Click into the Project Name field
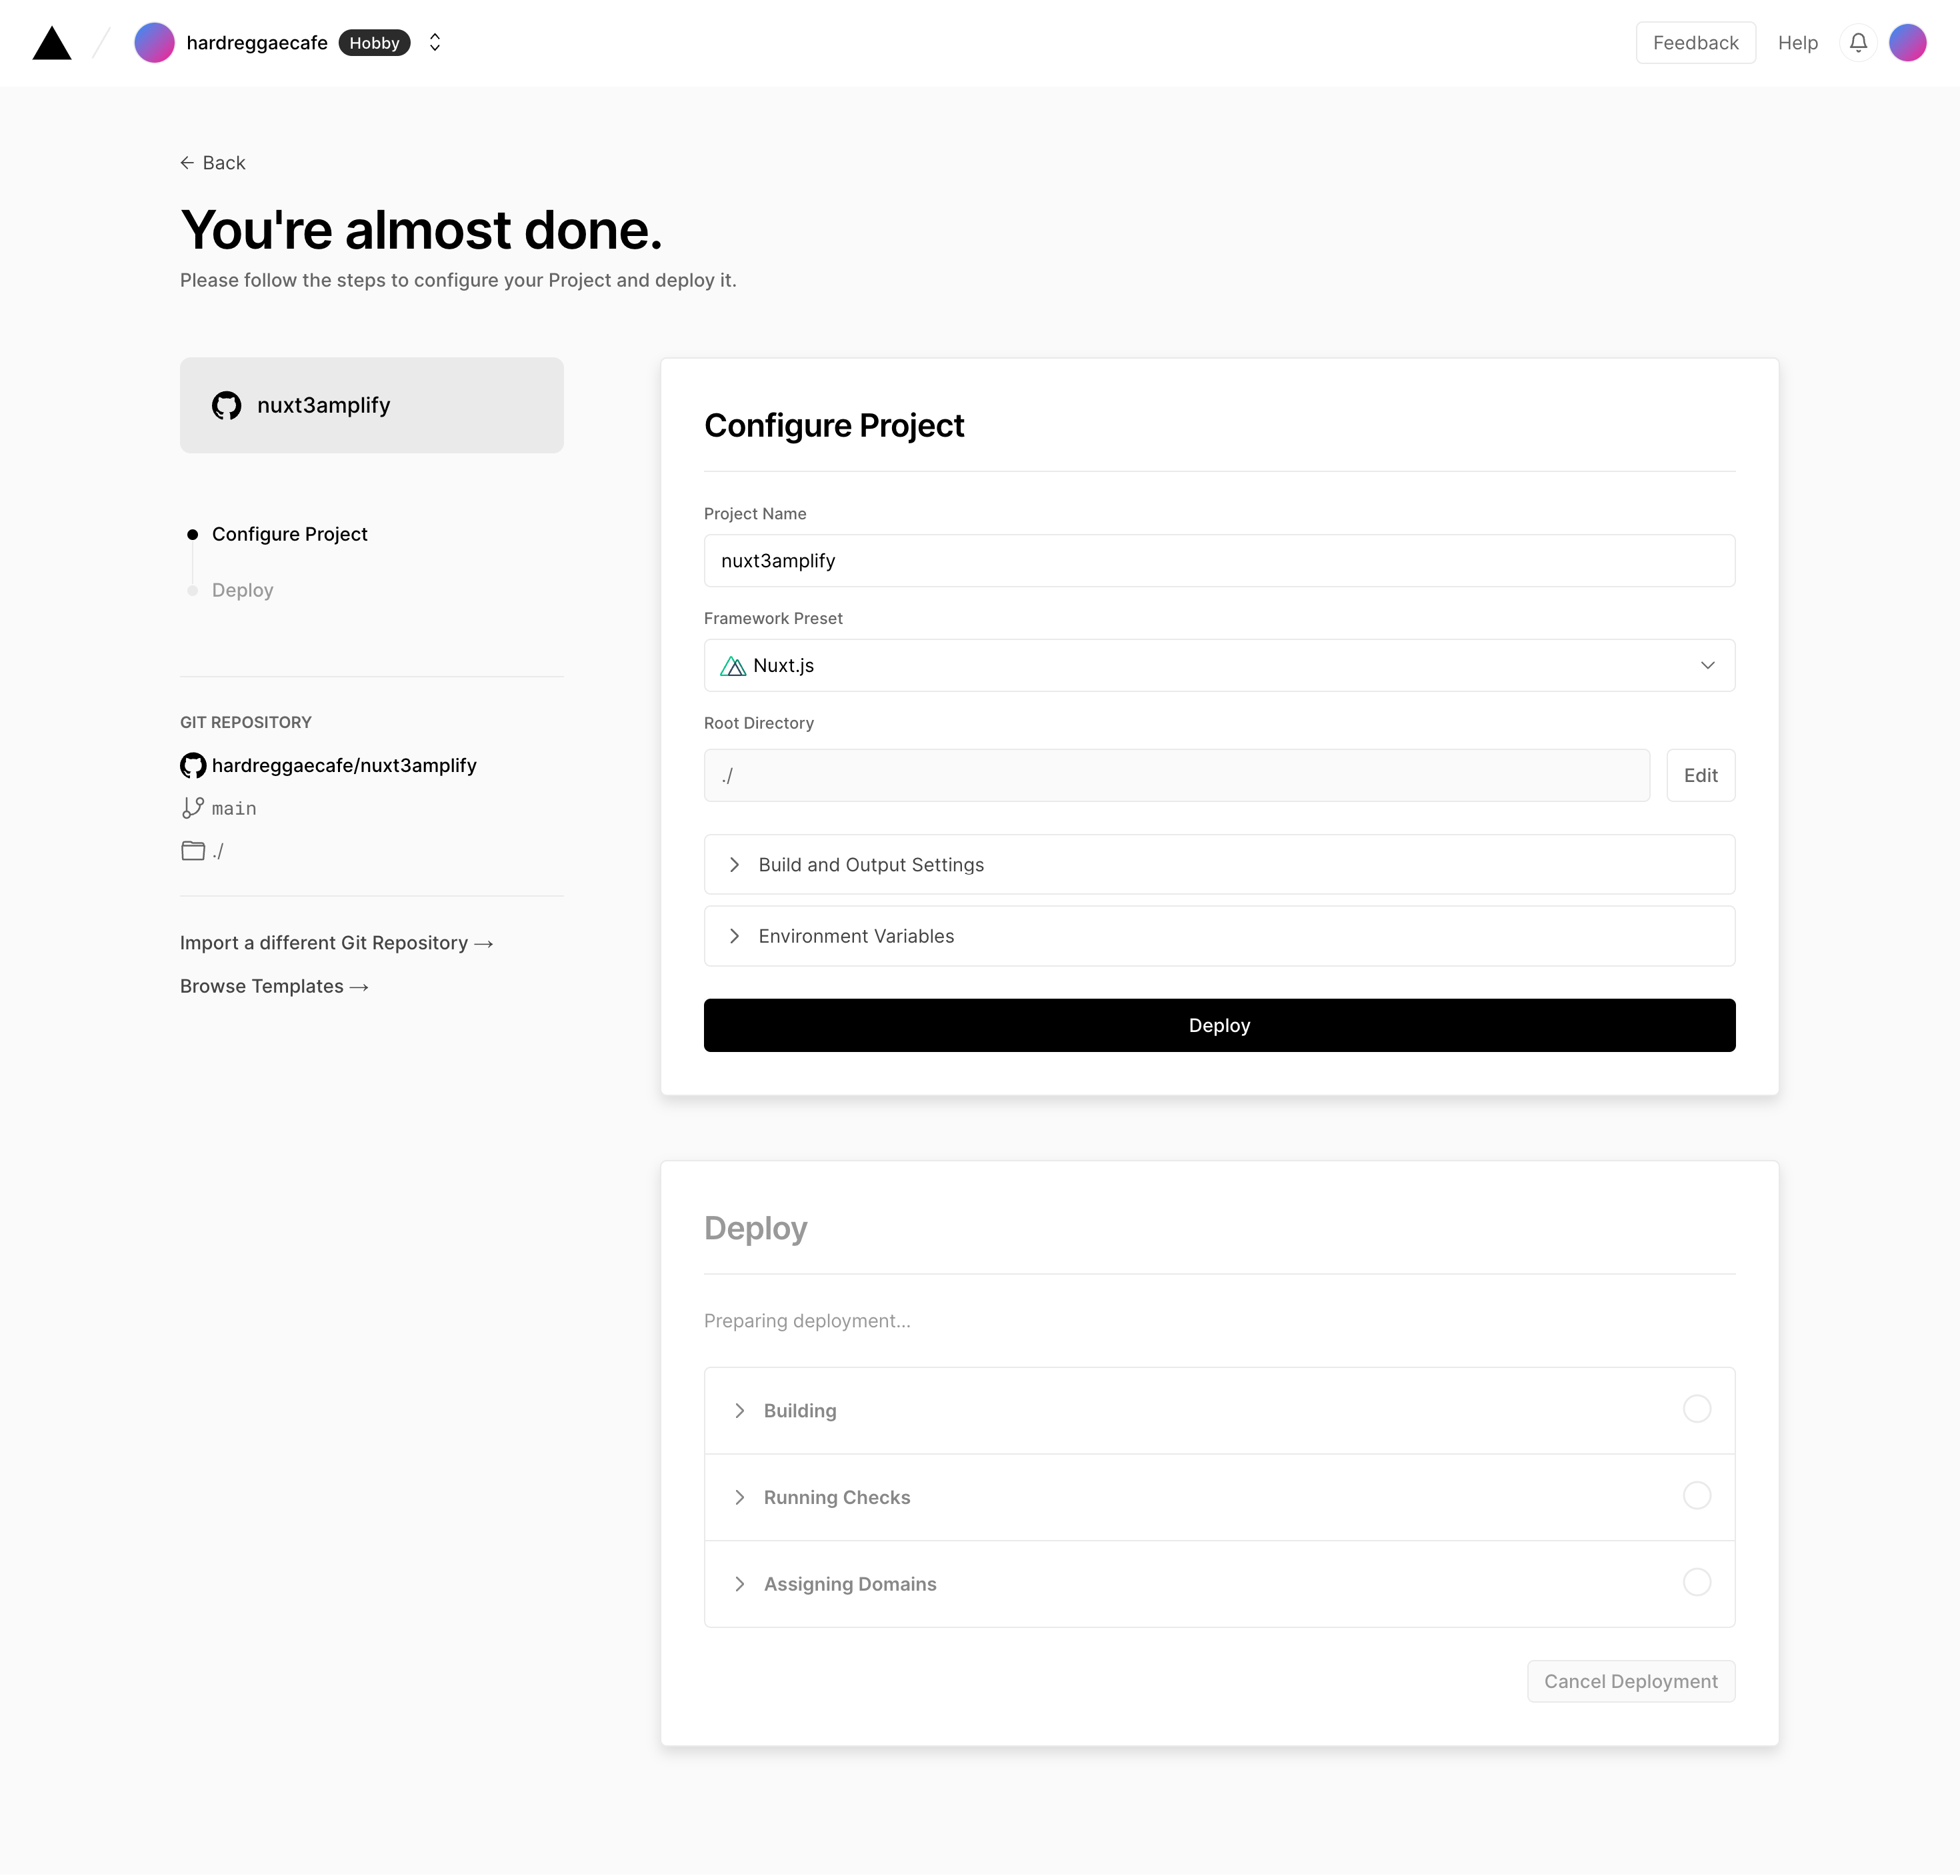The height and width of the screenshot is (1876, 1960). pos(1219,561)
